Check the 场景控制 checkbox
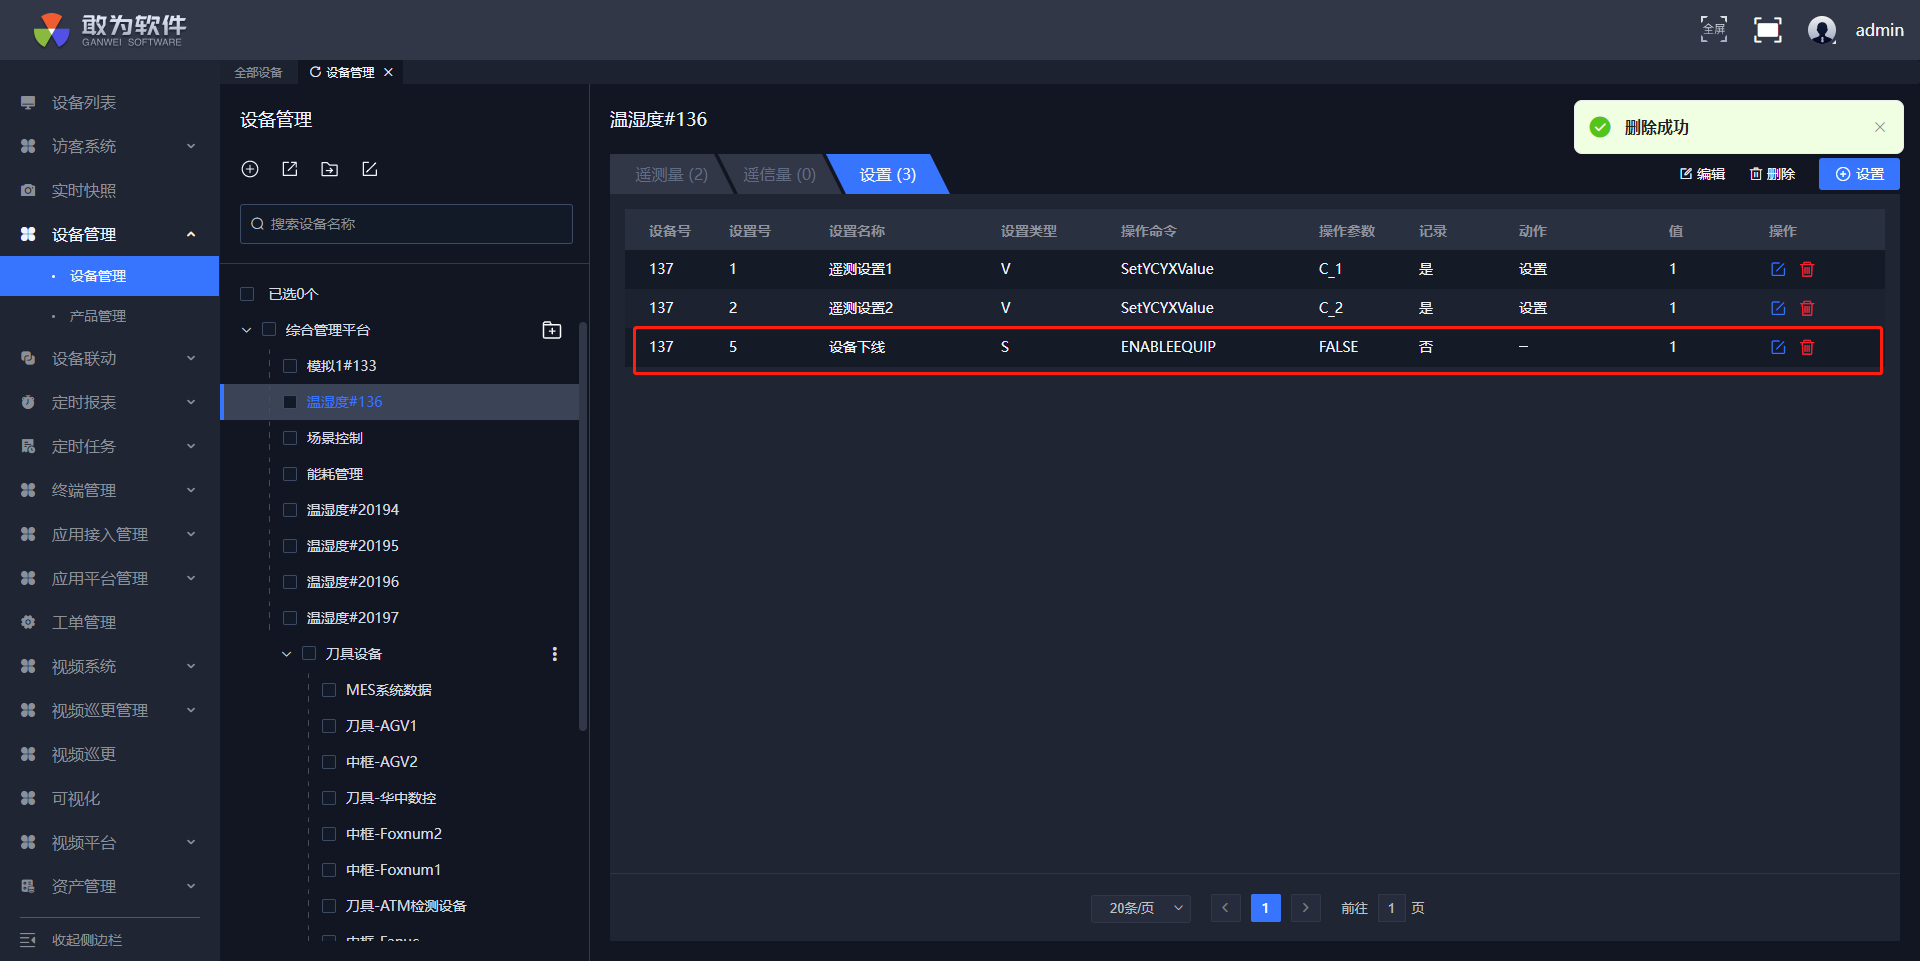Image resolution: width=1920 pixels, height=961 pixels. point(290,438)
